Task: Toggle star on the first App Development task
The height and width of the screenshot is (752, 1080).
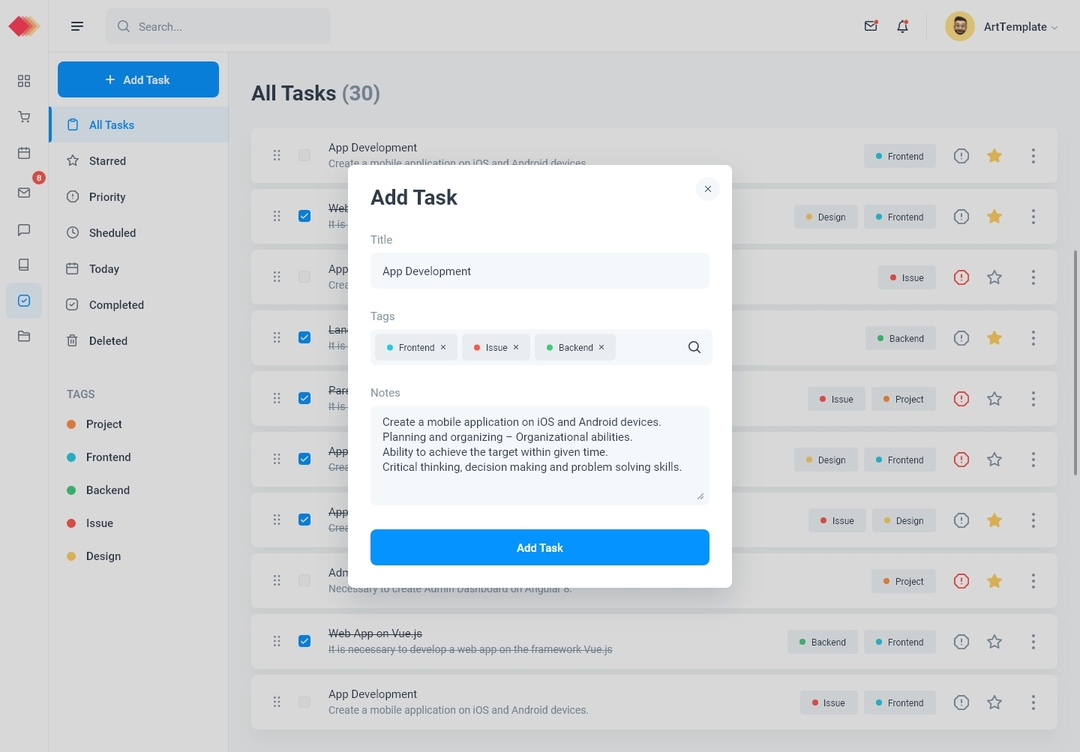Action: coord(994,156)
